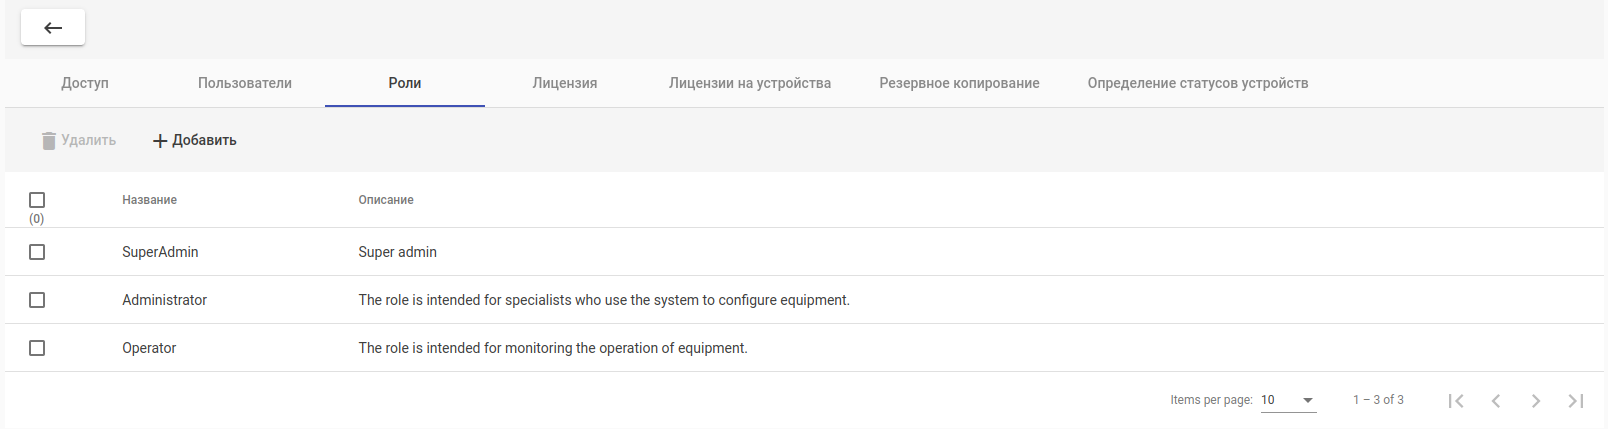1608x429 pixels.
Task: Sort by the Название column header
Action: [x=150, y=200]
